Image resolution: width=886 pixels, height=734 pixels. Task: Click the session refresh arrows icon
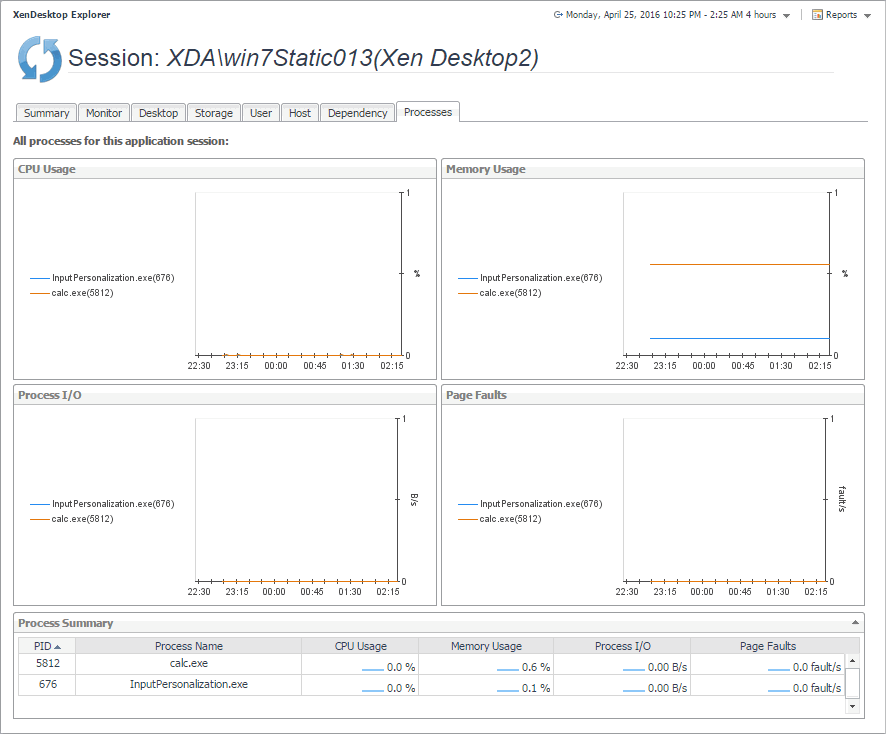pos(40,59)
